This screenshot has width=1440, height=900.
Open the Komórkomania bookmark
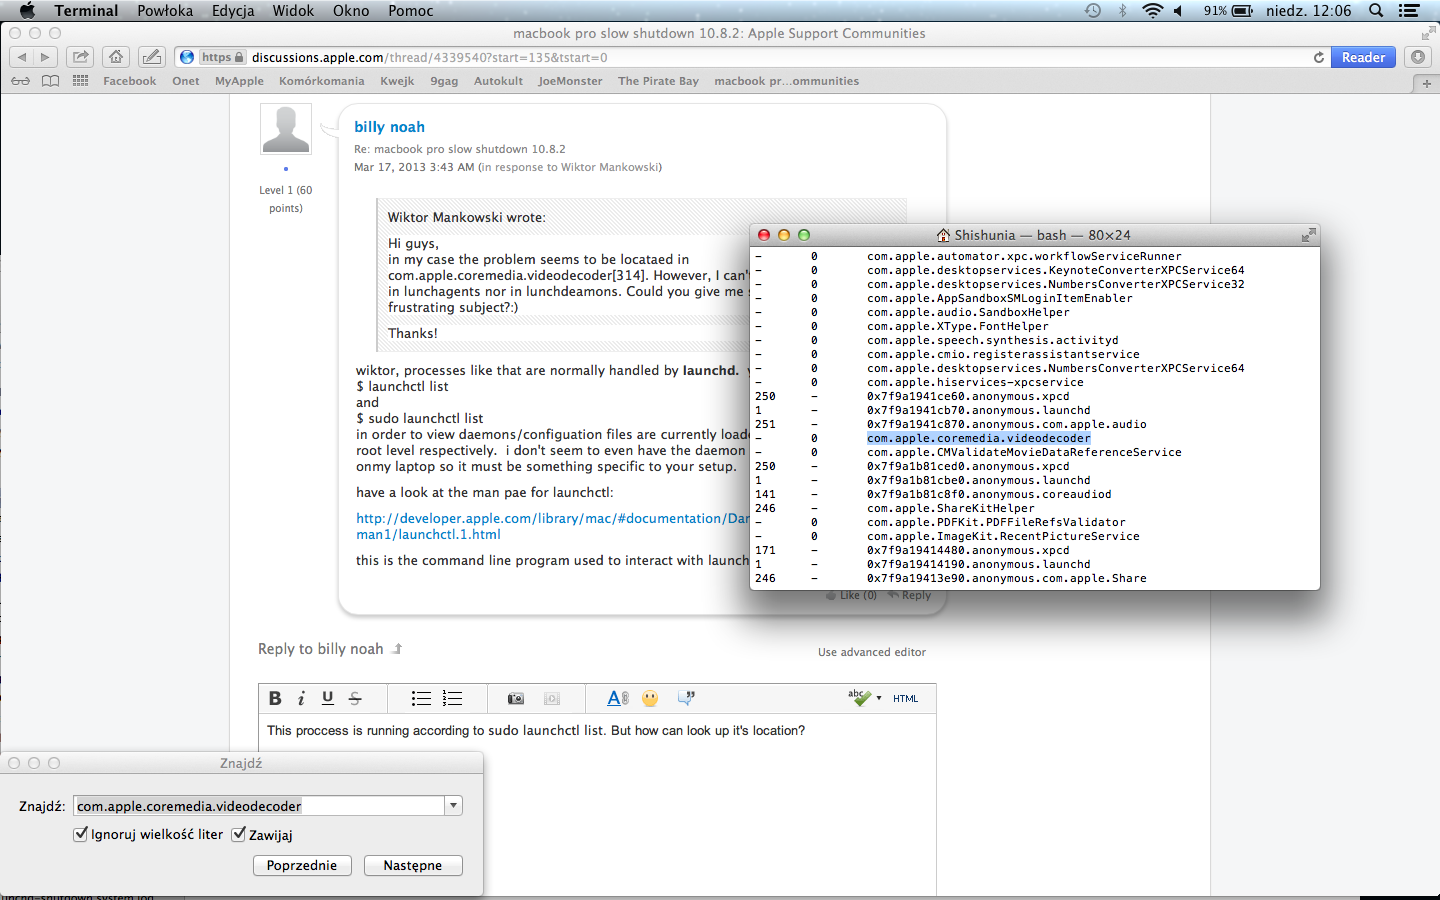point(322,81)
